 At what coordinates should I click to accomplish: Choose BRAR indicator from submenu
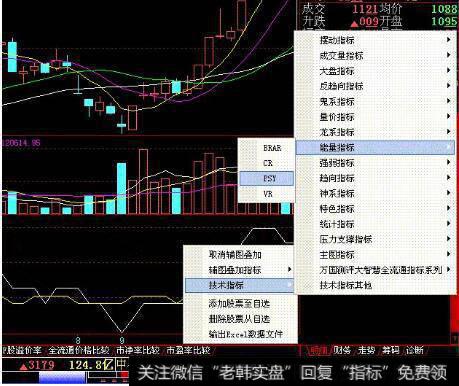point(266,148)
